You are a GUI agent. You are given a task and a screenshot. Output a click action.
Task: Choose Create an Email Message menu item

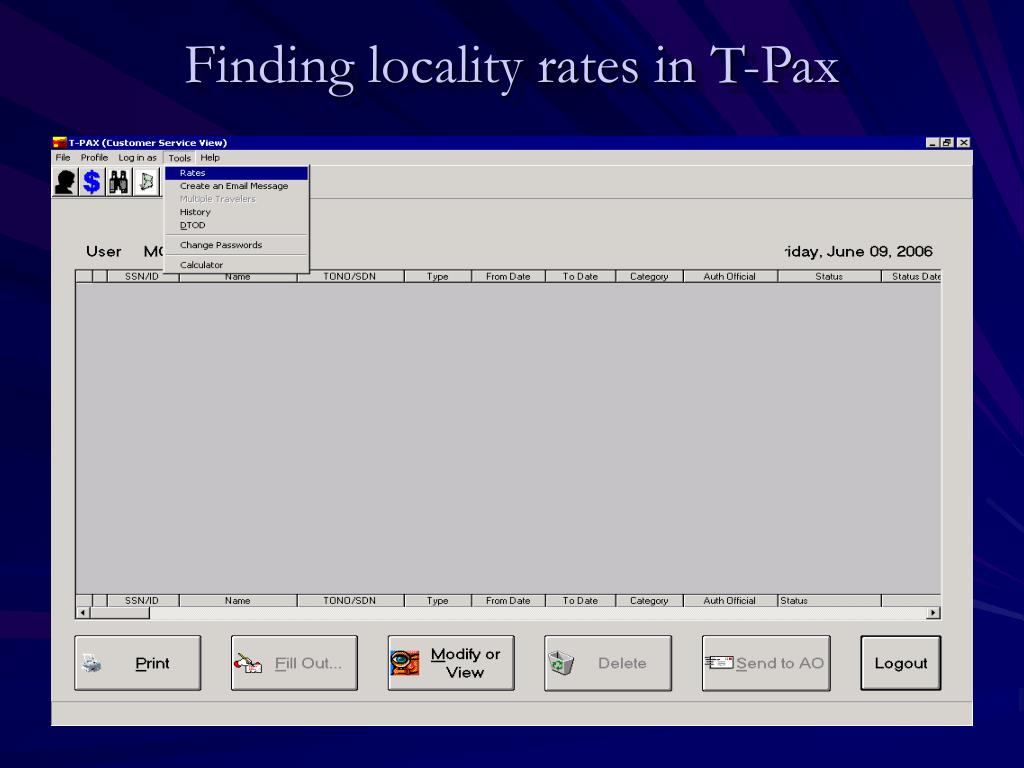click(236, 186)
